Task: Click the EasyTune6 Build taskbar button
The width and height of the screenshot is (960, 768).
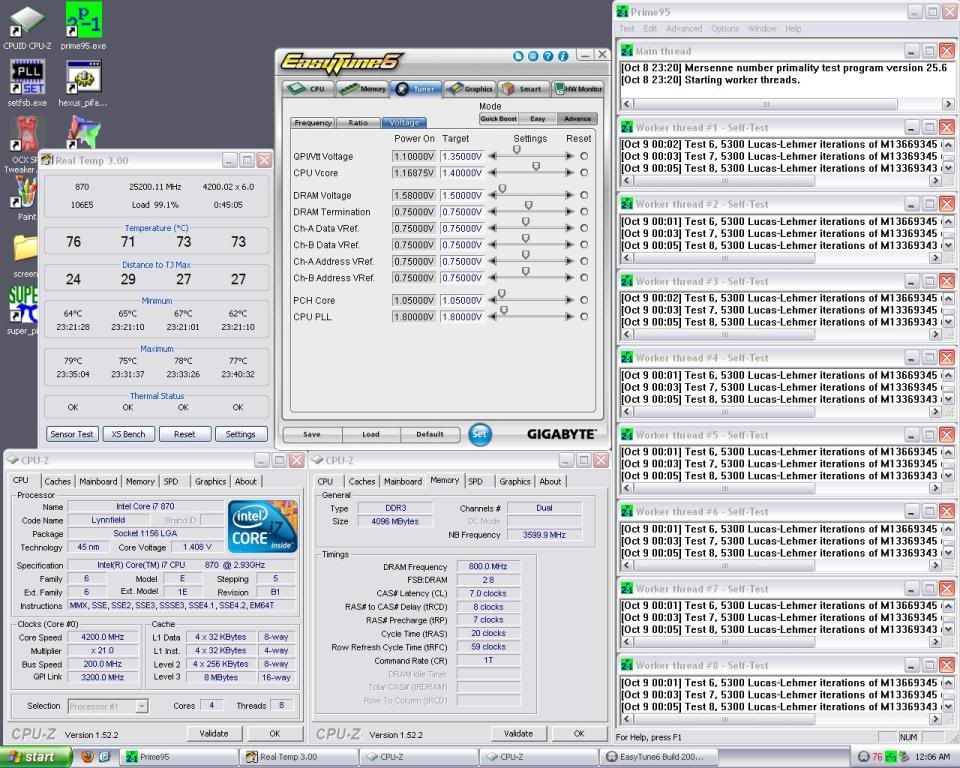Action: [661, 757]
